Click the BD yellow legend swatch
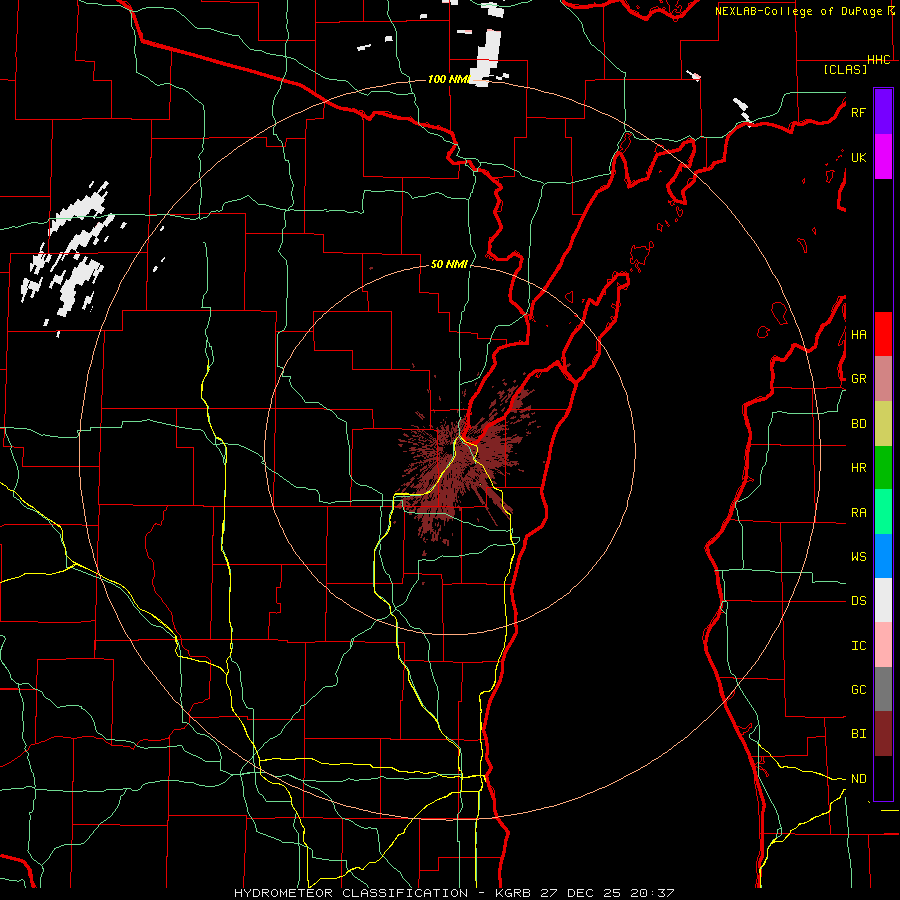The image size is (900, 900). click(883, 424)
